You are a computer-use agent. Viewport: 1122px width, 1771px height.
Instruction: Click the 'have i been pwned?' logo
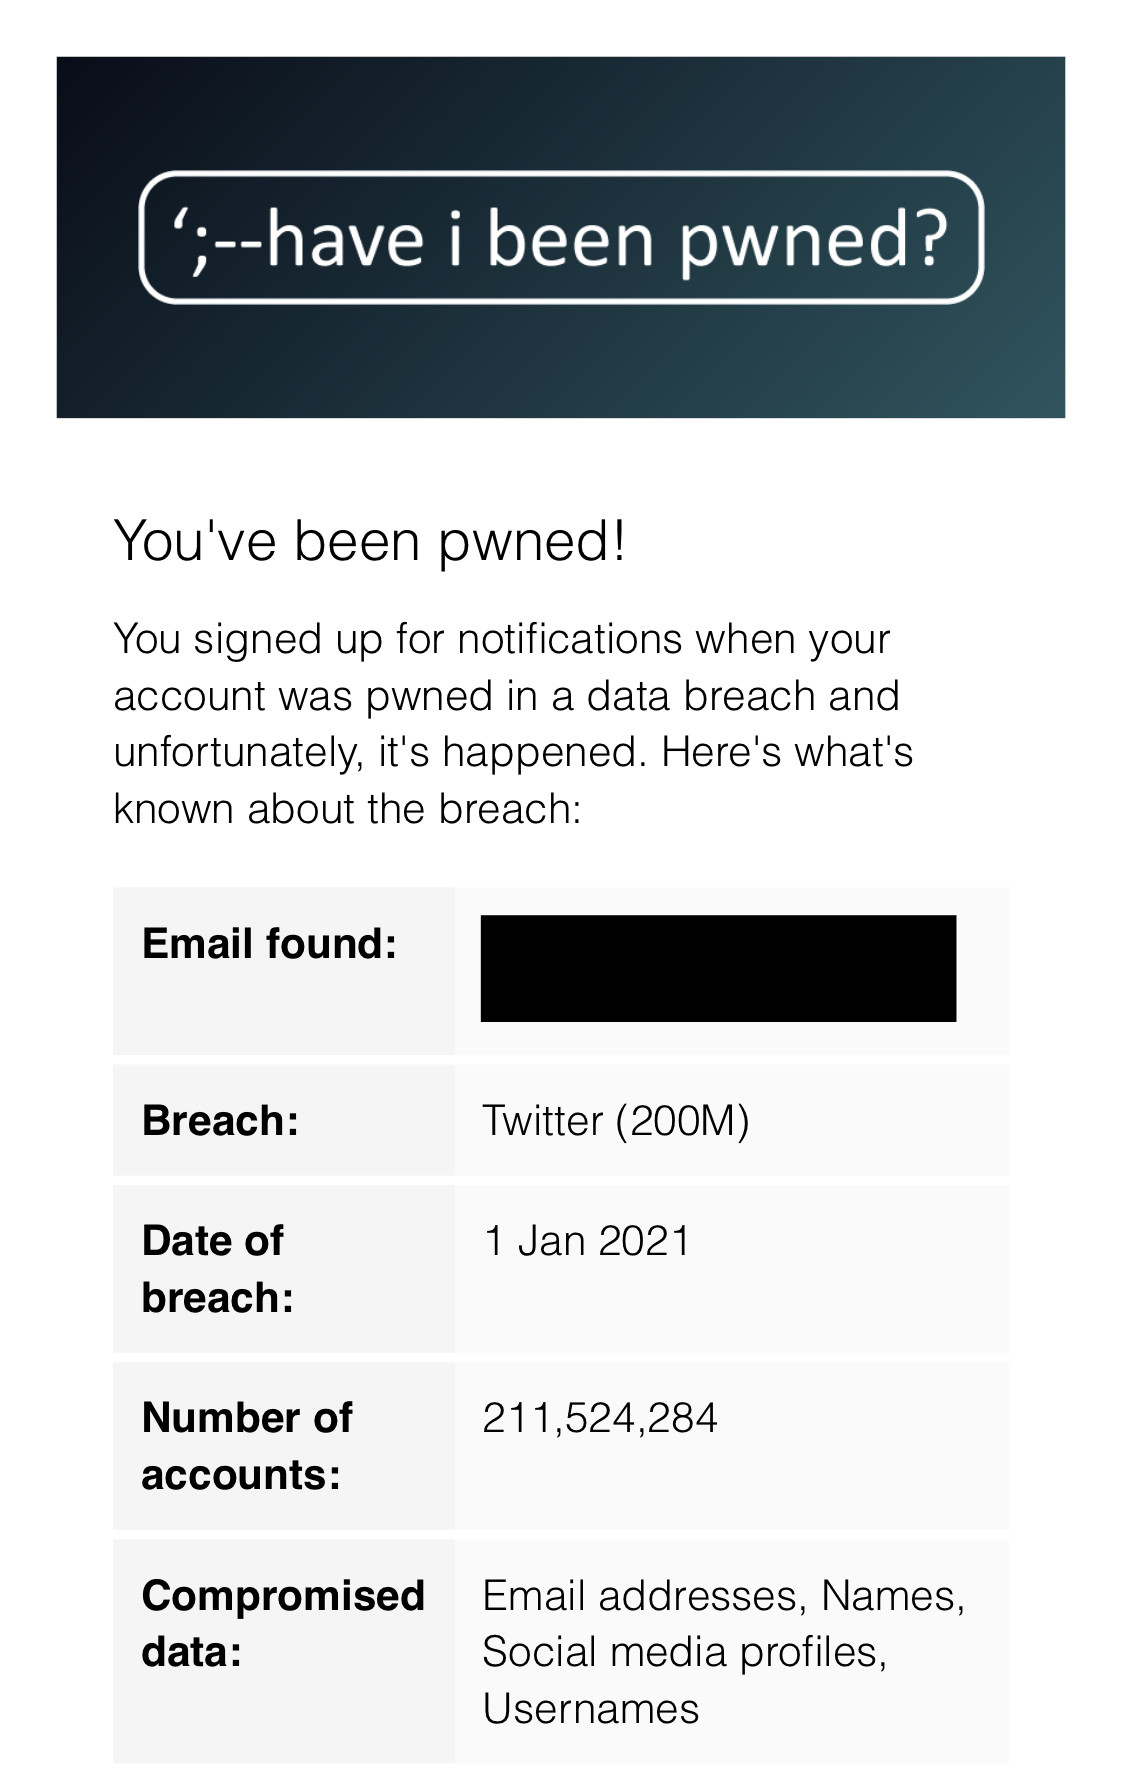point(560,238)
